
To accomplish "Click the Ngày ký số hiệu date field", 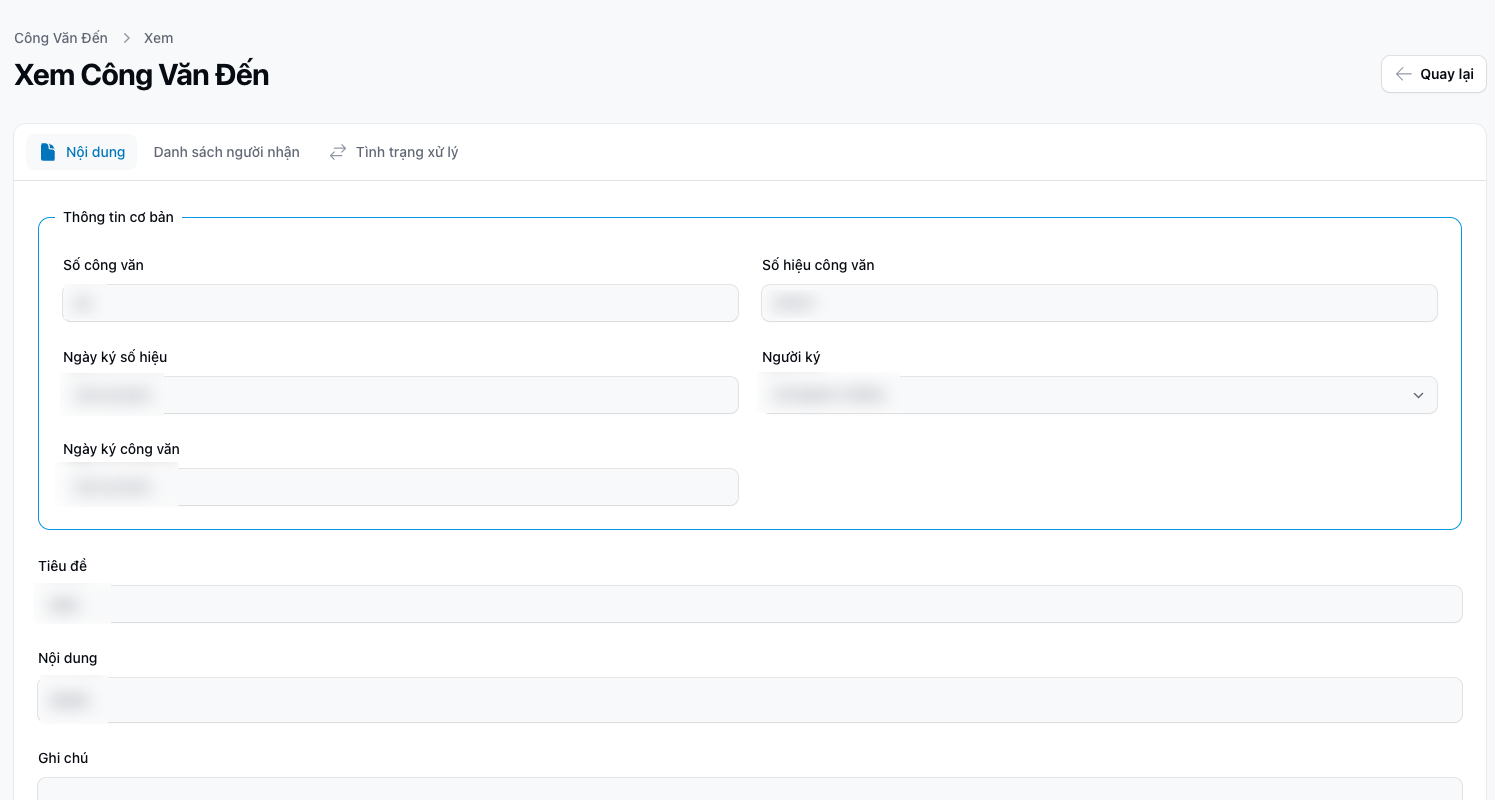I will (x=400, y=395).
